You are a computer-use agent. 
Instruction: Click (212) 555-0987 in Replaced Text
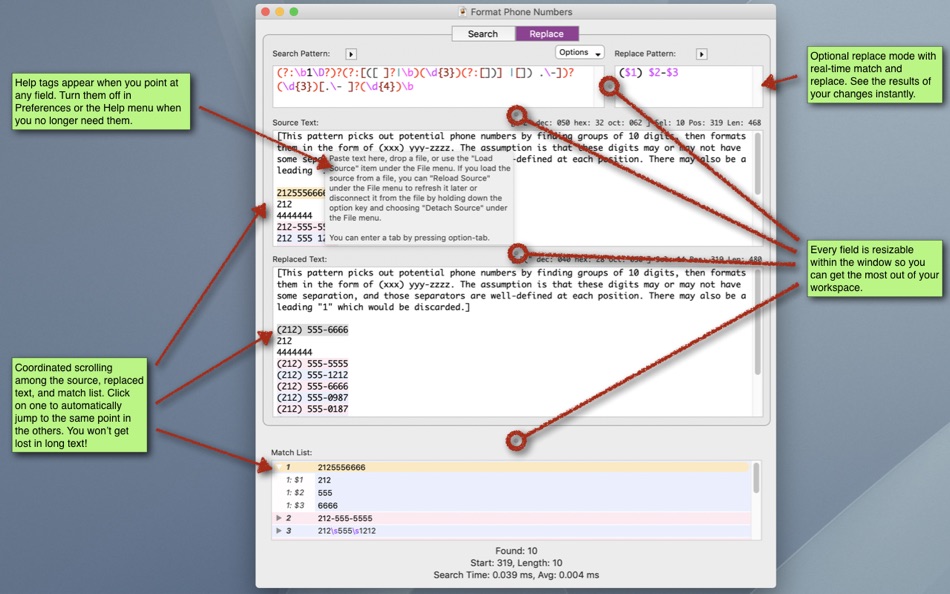(313, 398)
